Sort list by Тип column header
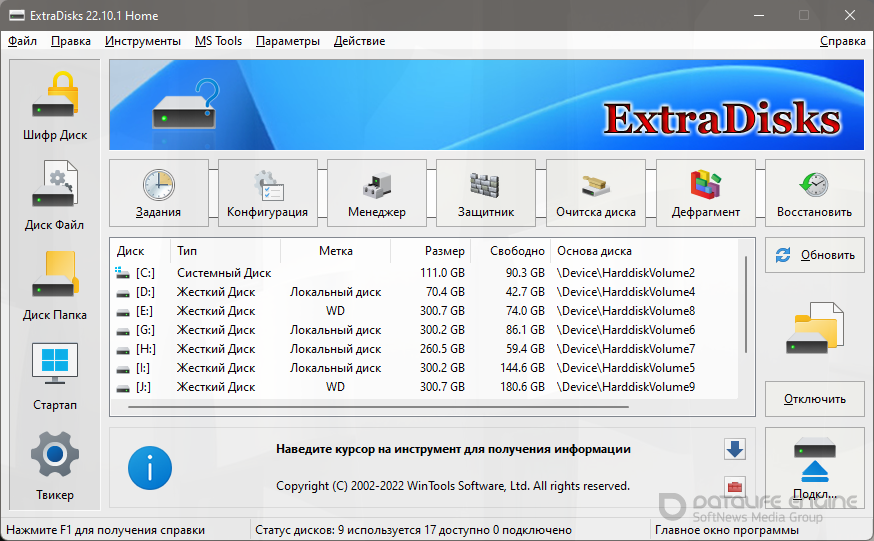The width and height of the screenshot is (874, 541). (225, 251)
